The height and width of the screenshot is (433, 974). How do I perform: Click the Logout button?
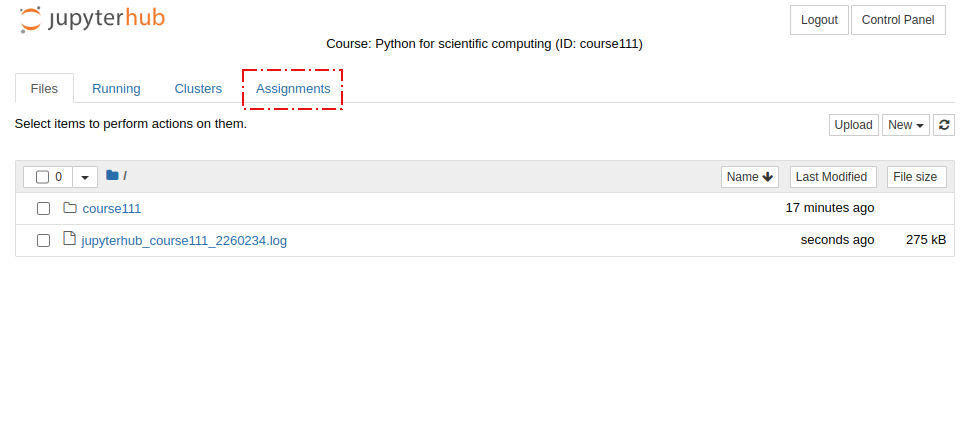819,20
